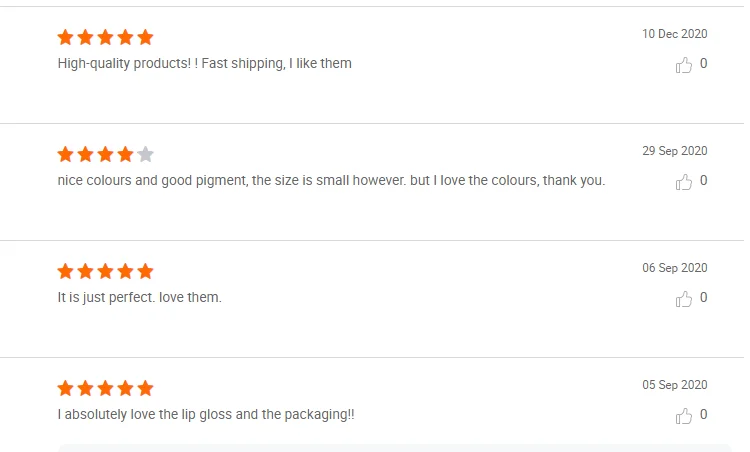This screenshot has height=452, width=750.
Task: Click the 'nice colours and good pigment' review text
Action: [331, 181]
